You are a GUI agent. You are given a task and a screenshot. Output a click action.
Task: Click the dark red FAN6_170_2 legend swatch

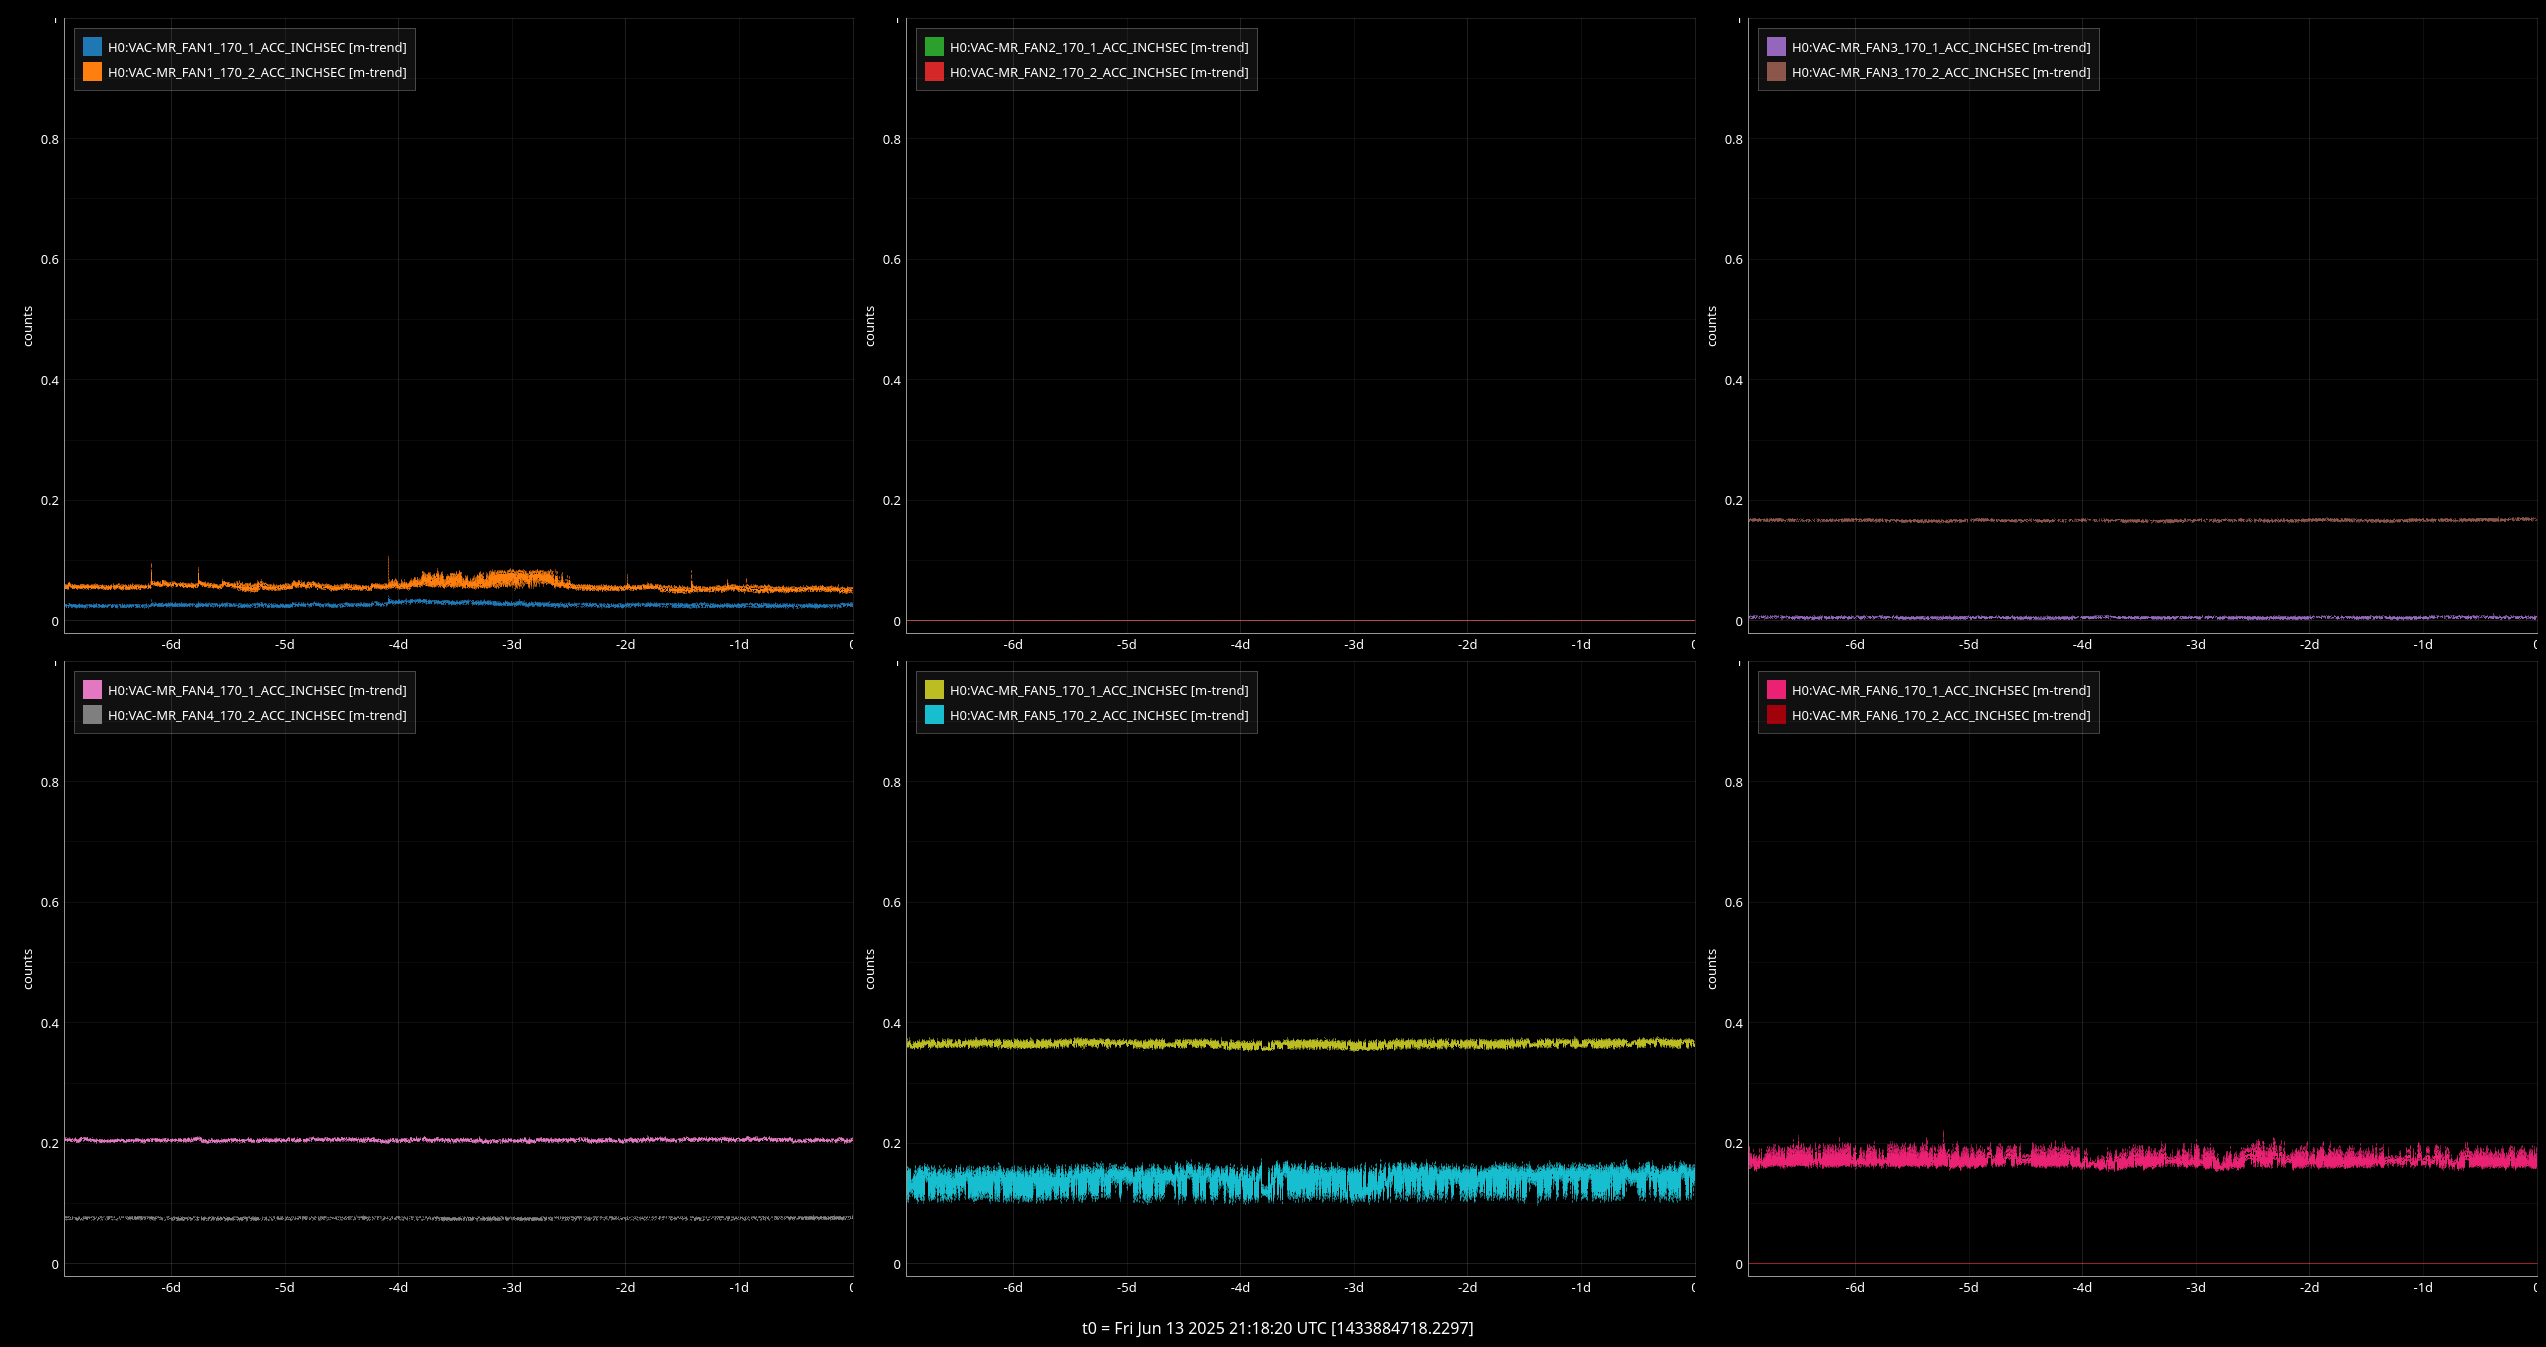tap(1776, 715)
